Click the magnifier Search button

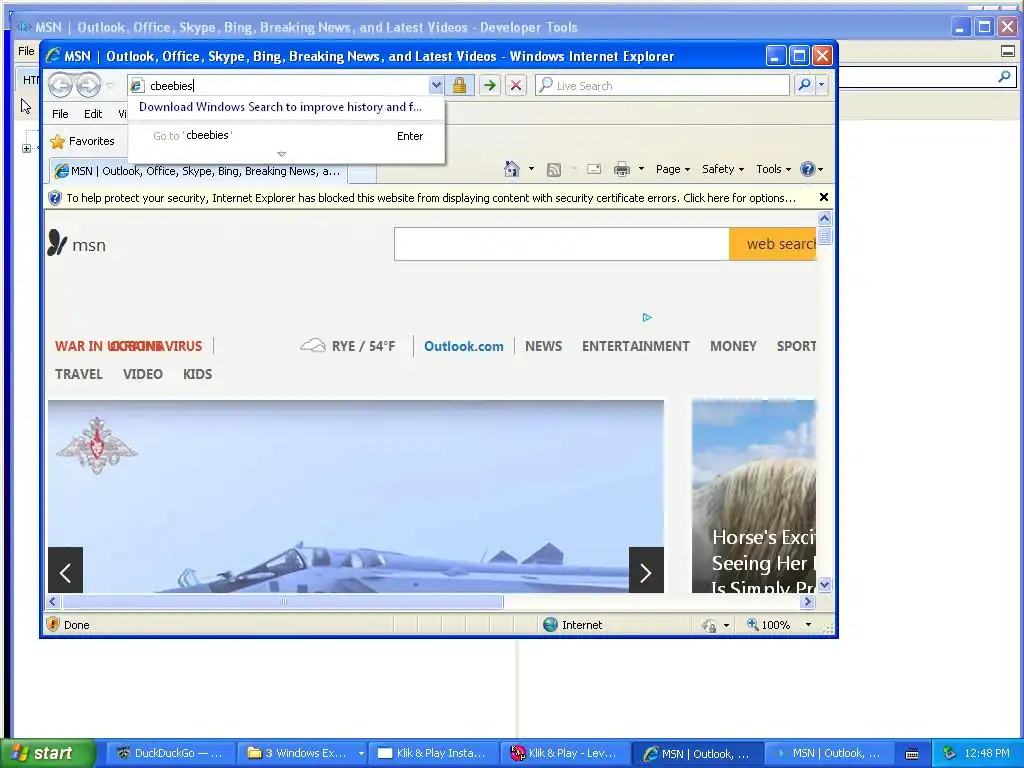805,85
